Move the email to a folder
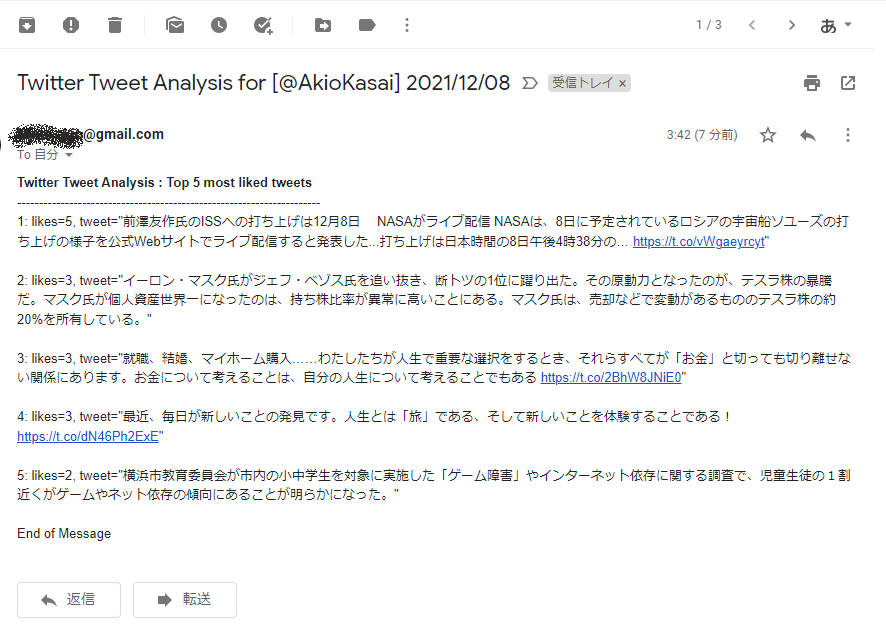This screenshot has height=631, width=886. pyautogui.click(x=323, y=25)
